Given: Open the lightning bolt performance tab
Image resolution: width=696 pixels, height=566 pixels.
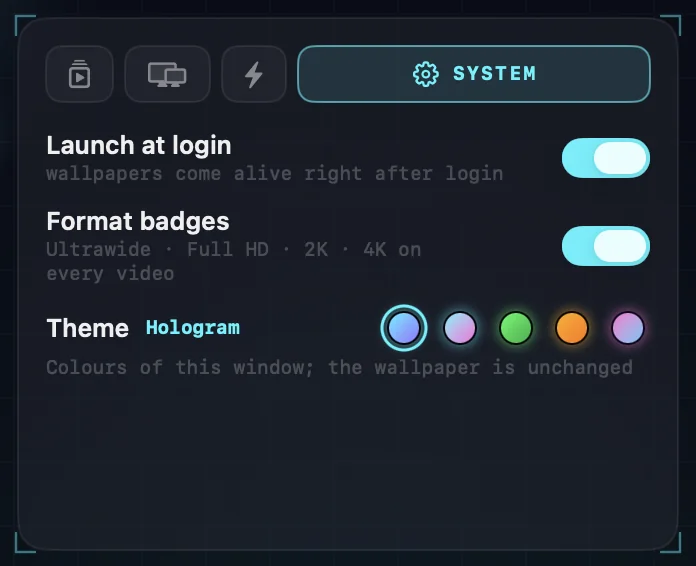Looking at the screenshot, I should (x=254, y=74).
